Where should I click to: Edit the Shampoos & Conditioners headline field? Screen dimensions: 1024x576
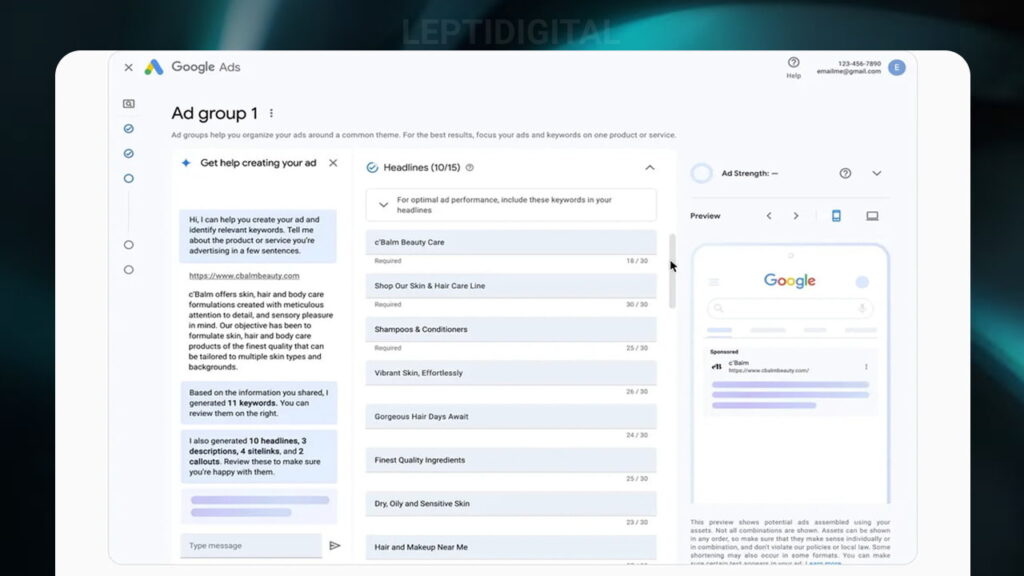[x=511, y=330]
